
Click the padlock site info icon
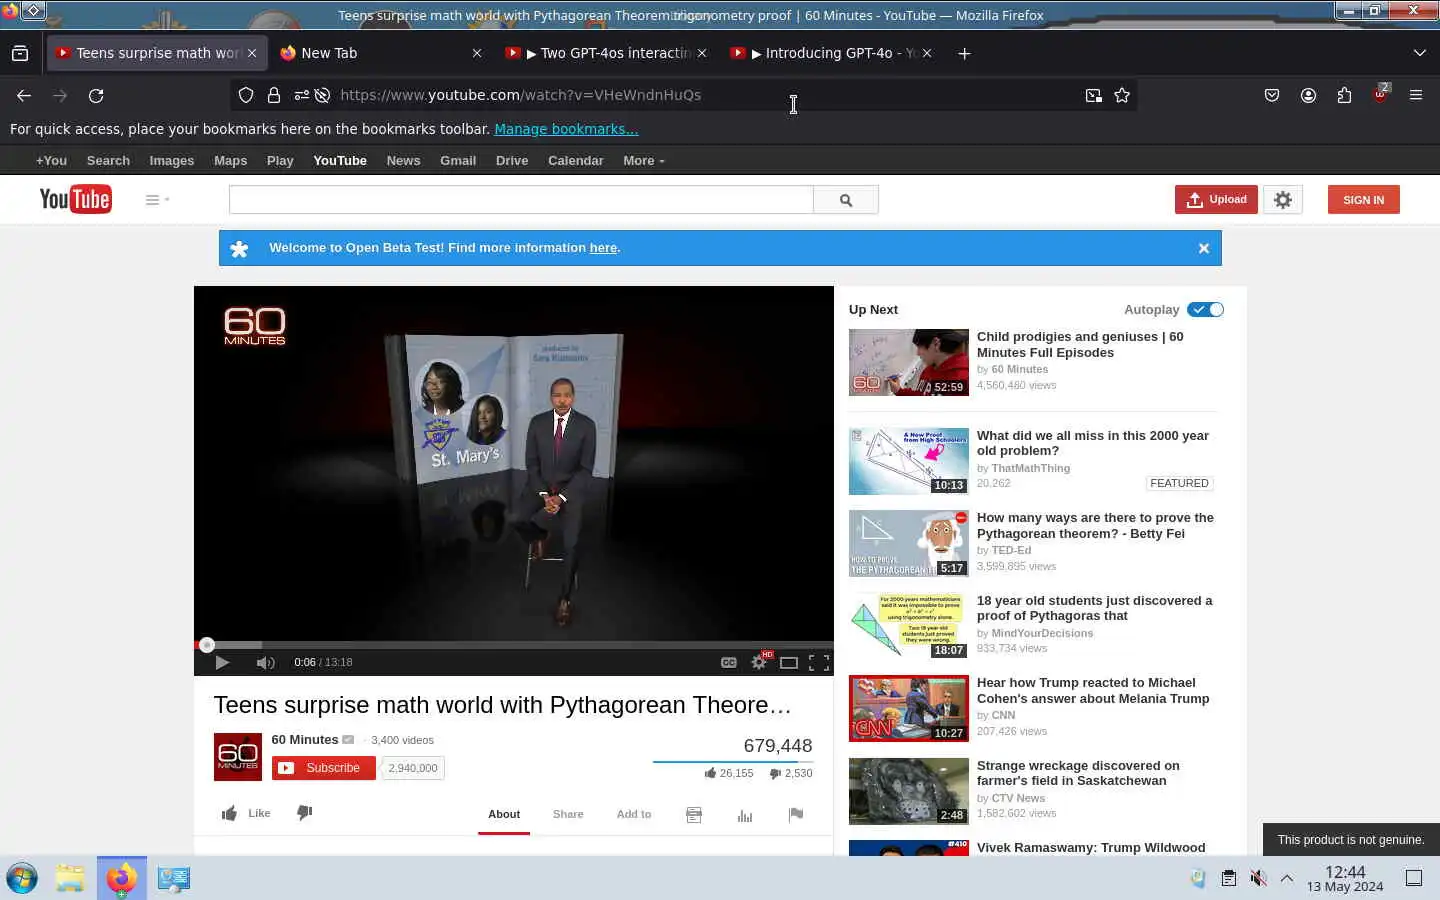pos(274,95)
